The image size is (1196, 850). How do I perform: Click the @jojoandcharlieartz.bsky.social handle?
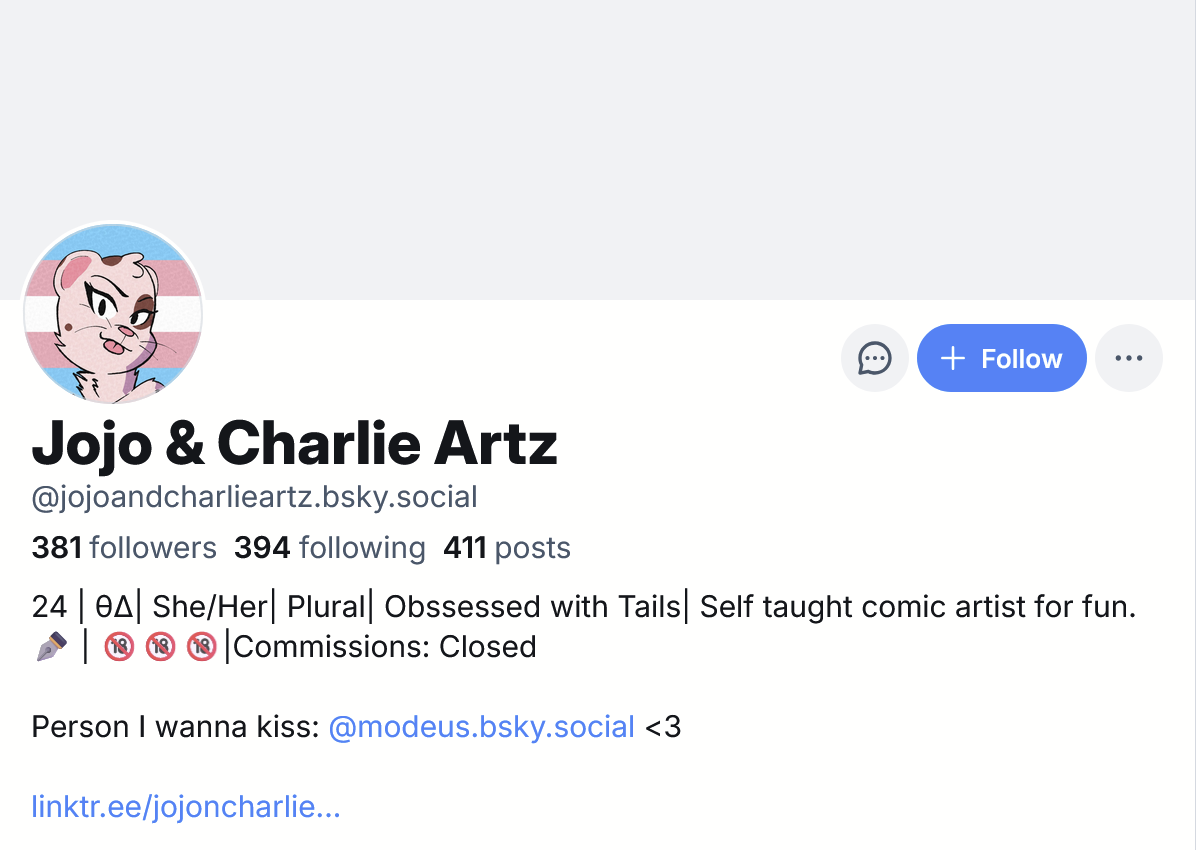[254, 496]
